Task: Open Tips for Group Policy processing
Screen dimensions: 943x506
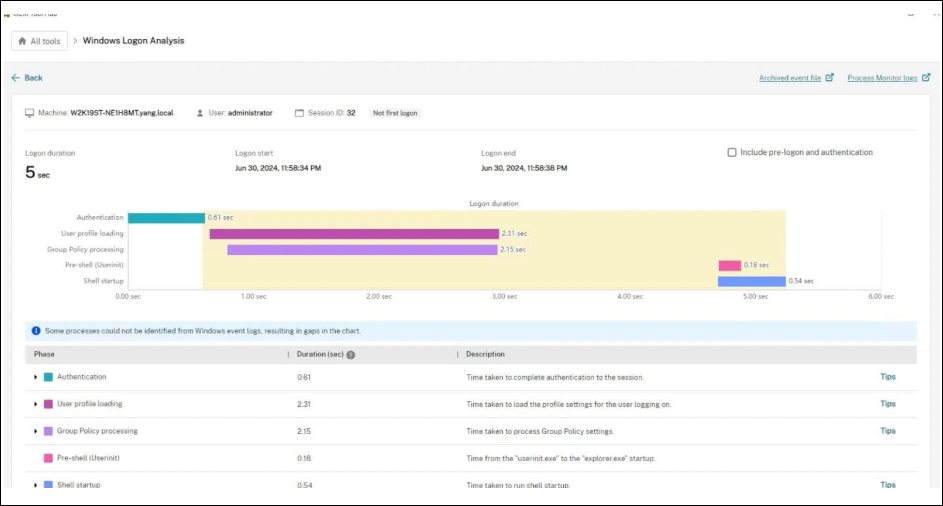Action: tap(887, 431)
